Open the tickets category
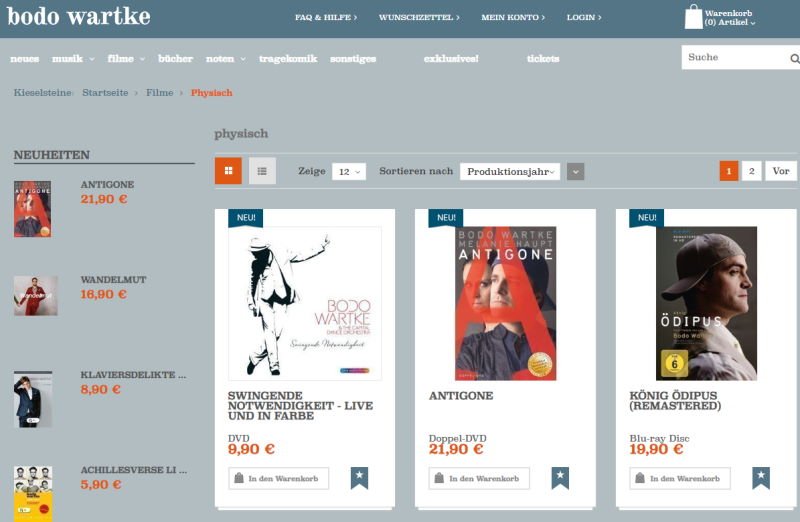The width and height of the screenshot is (800, 522). [543, 59]
